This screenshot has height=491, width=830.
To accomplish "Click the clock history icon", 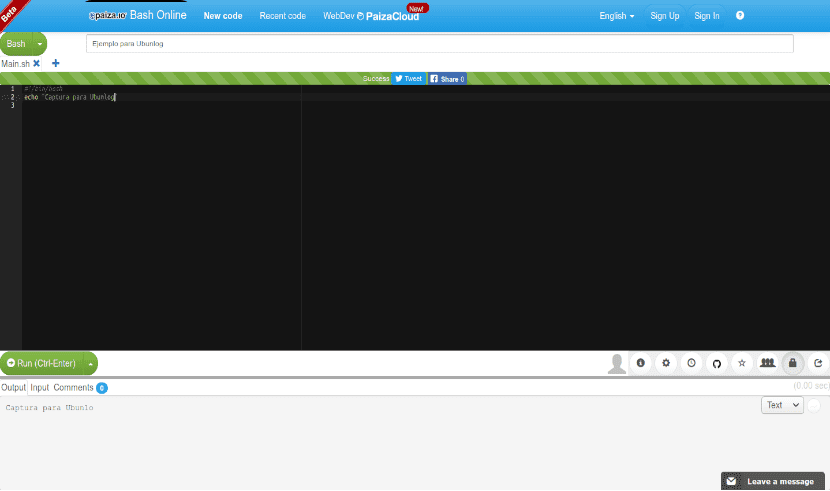I will click(691, 363).
